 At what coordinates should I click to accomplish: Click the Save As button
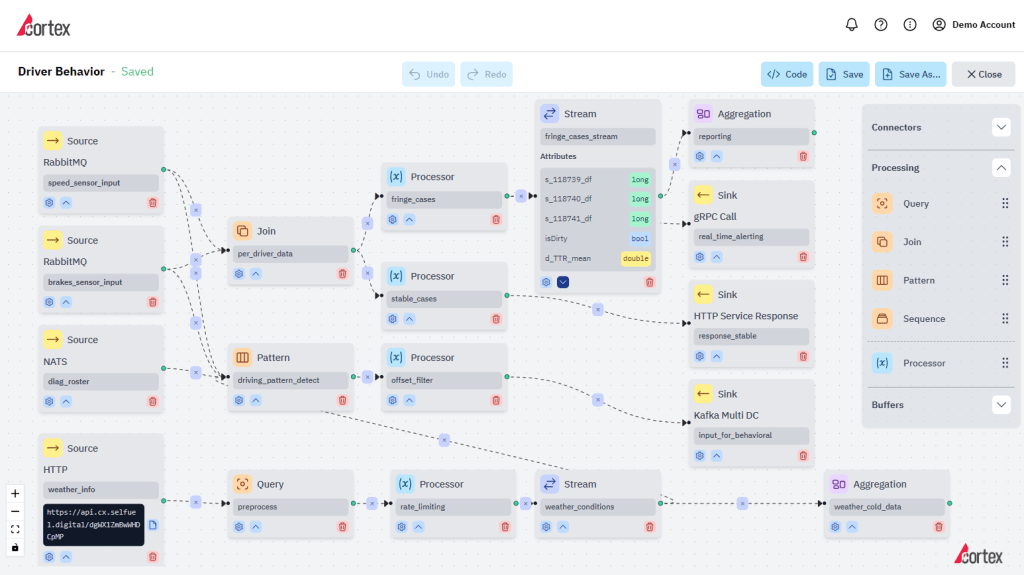910,74
